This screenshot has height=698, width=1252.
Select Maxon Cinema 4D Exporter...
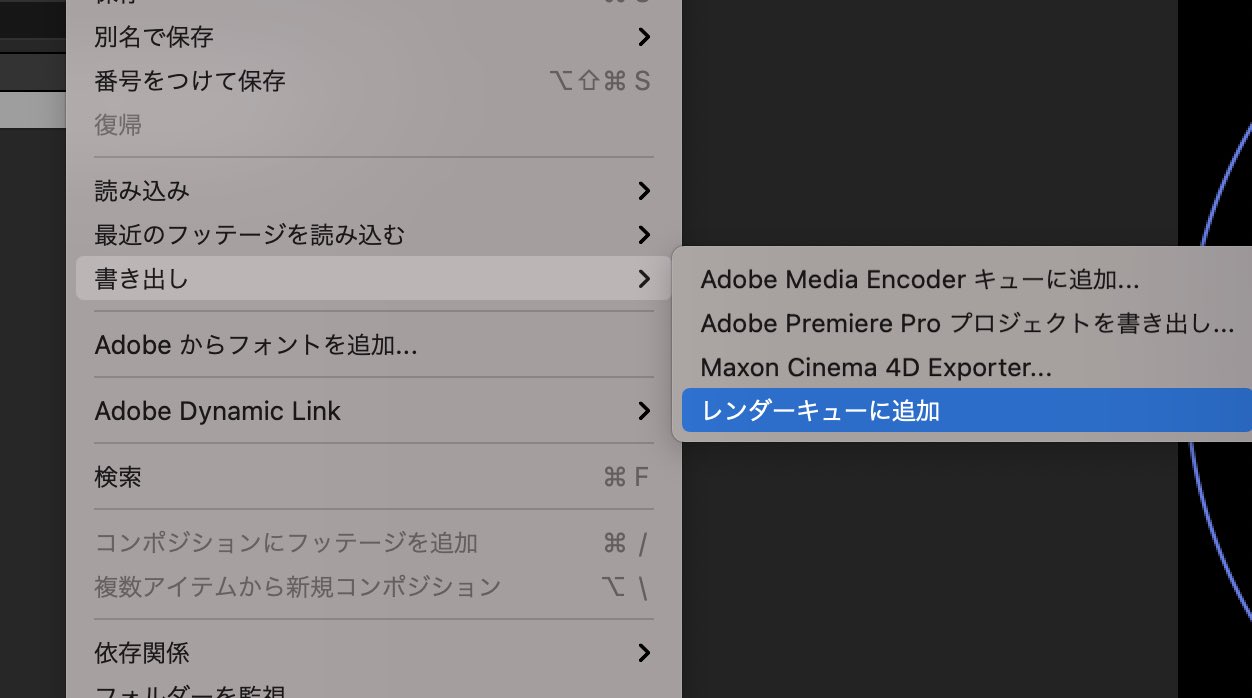(x=965, y=367)
